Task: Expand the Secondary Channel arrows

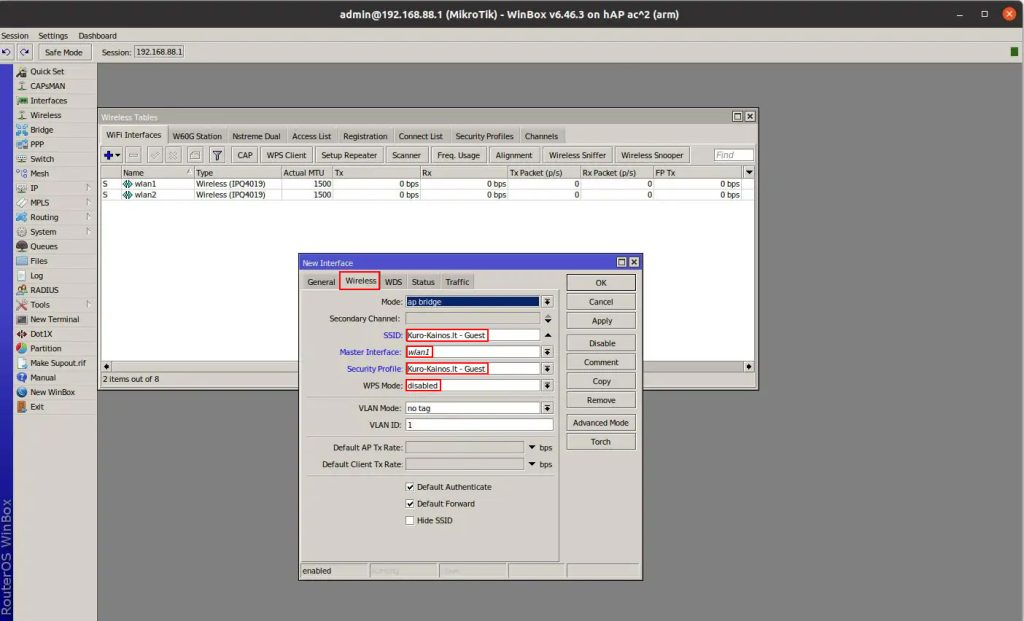Action: (x=547, y=319)
